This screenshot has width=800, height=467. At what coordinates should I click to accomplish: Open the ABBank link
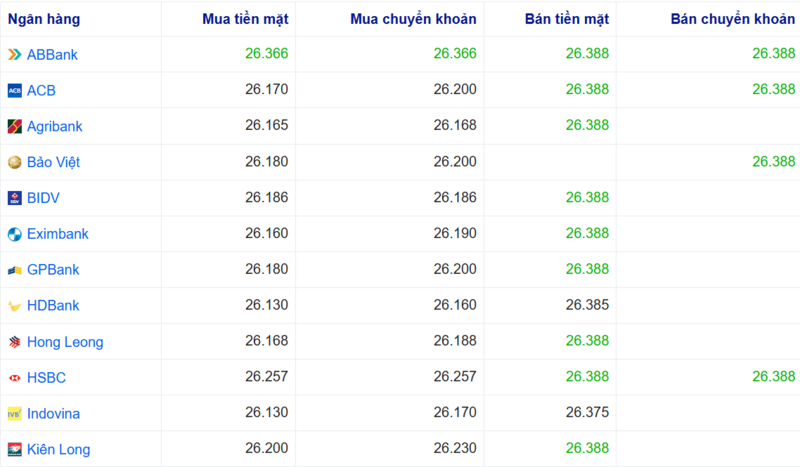[x=52, y=55]
